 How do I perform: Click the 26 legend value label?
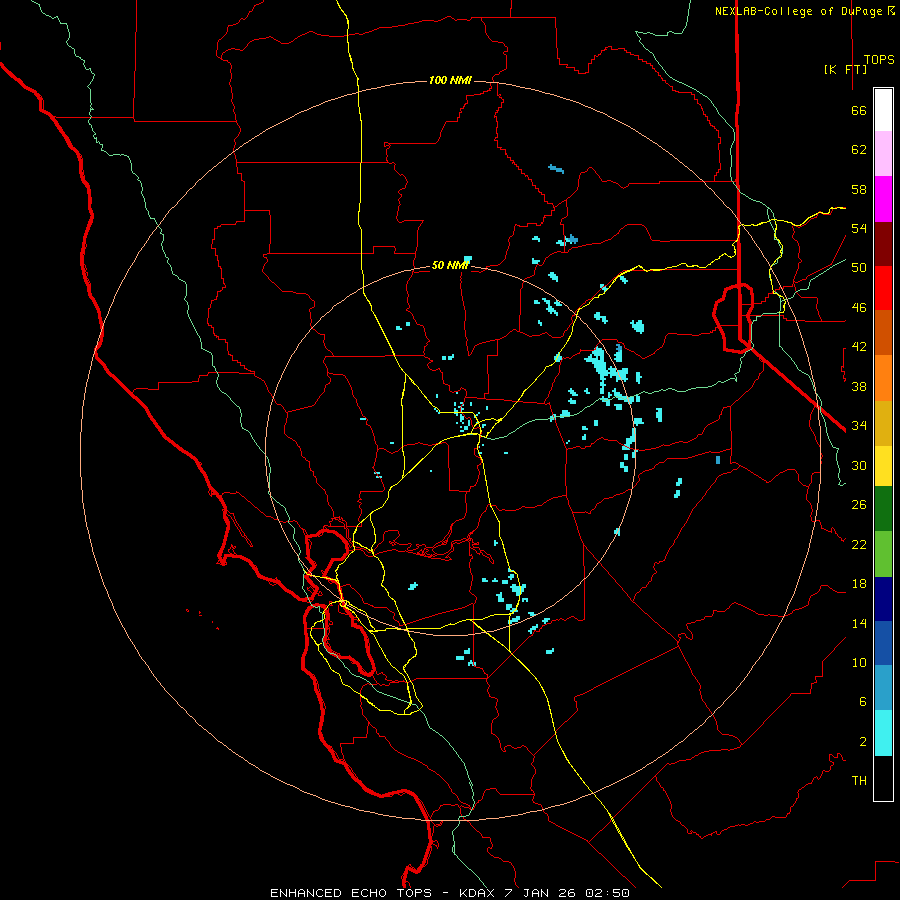tap(859, 505)
